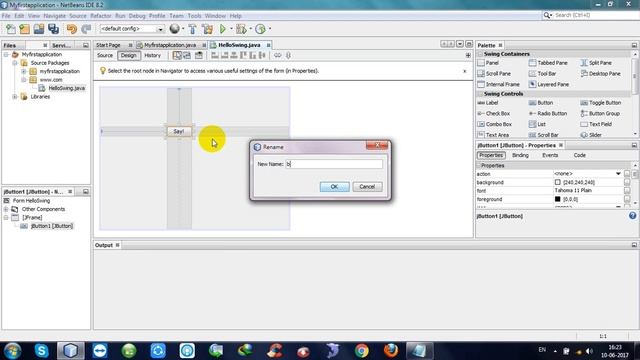Screen dimensions: 640x360
Task: Select jButton1 node in Navigator
Action: pyautogui.click(x=52, y=226)
